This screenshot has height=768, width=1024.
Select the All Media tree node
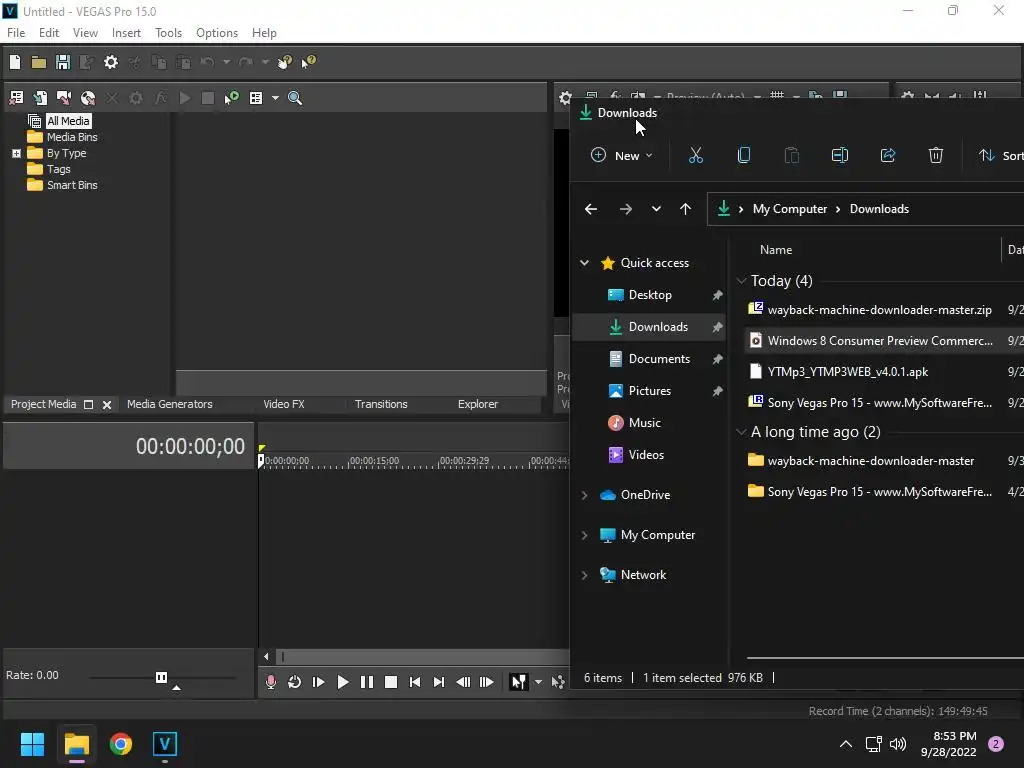[68, 121]
